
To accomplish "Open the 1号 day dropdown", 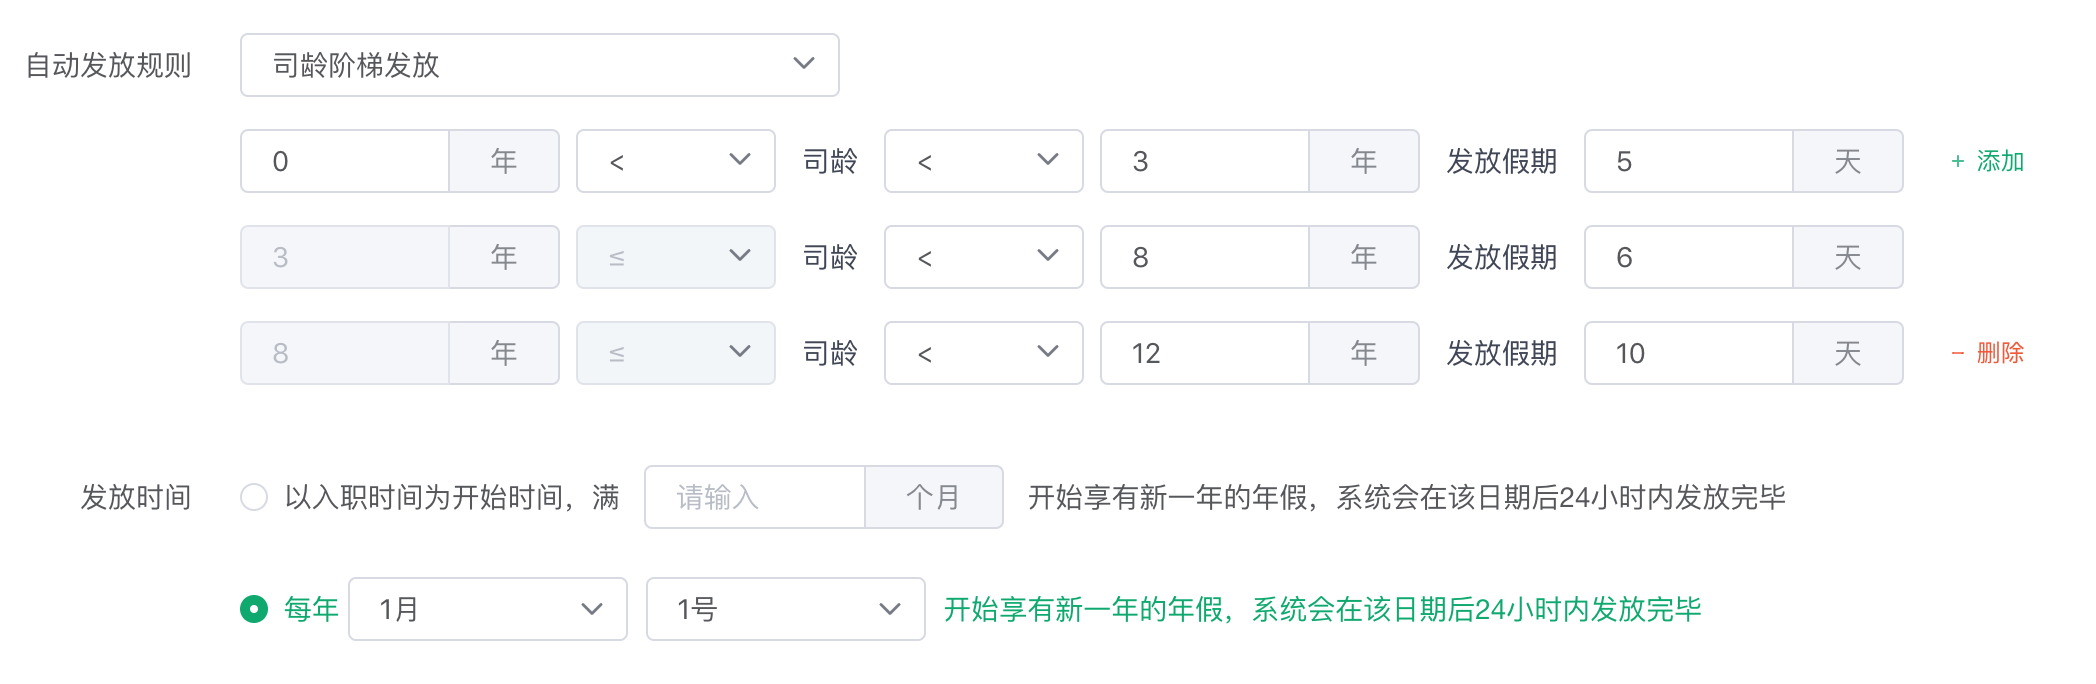I will pos(785,609).
